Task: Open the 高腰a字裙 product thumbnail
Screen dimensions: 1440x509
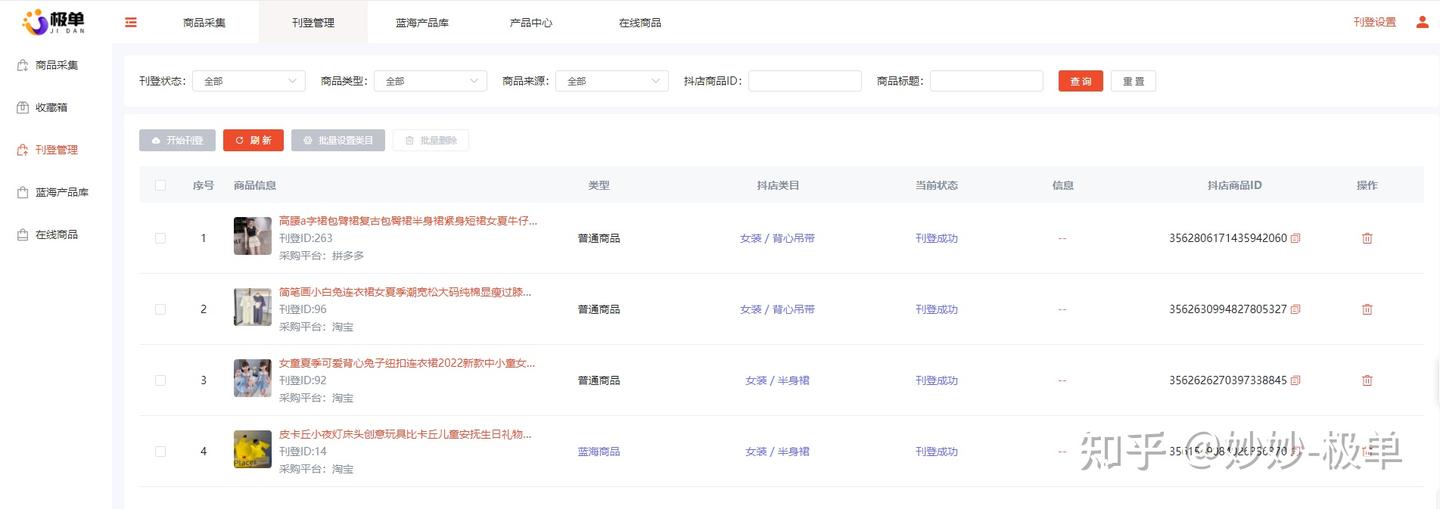Action: click(x=252, y=236)
